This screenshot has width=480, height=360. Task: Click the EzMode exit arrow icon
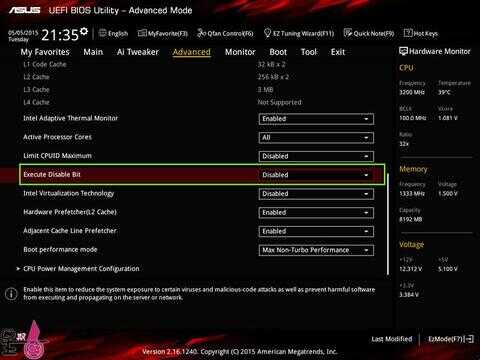pyautogui.click(x=469, y=339)
